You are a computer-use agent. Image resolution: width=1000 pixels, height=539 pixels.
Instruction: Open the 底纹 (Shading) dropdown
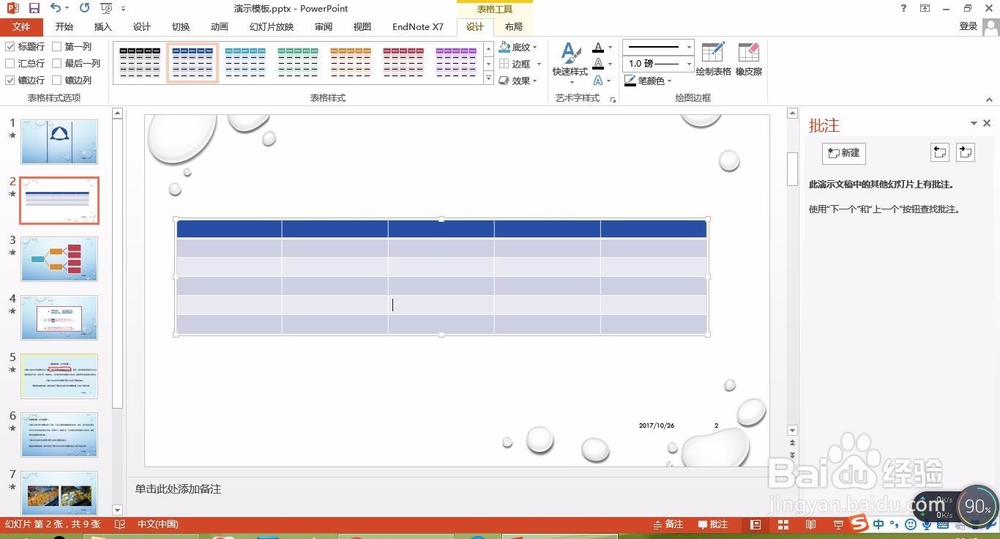tap(518, 47)
